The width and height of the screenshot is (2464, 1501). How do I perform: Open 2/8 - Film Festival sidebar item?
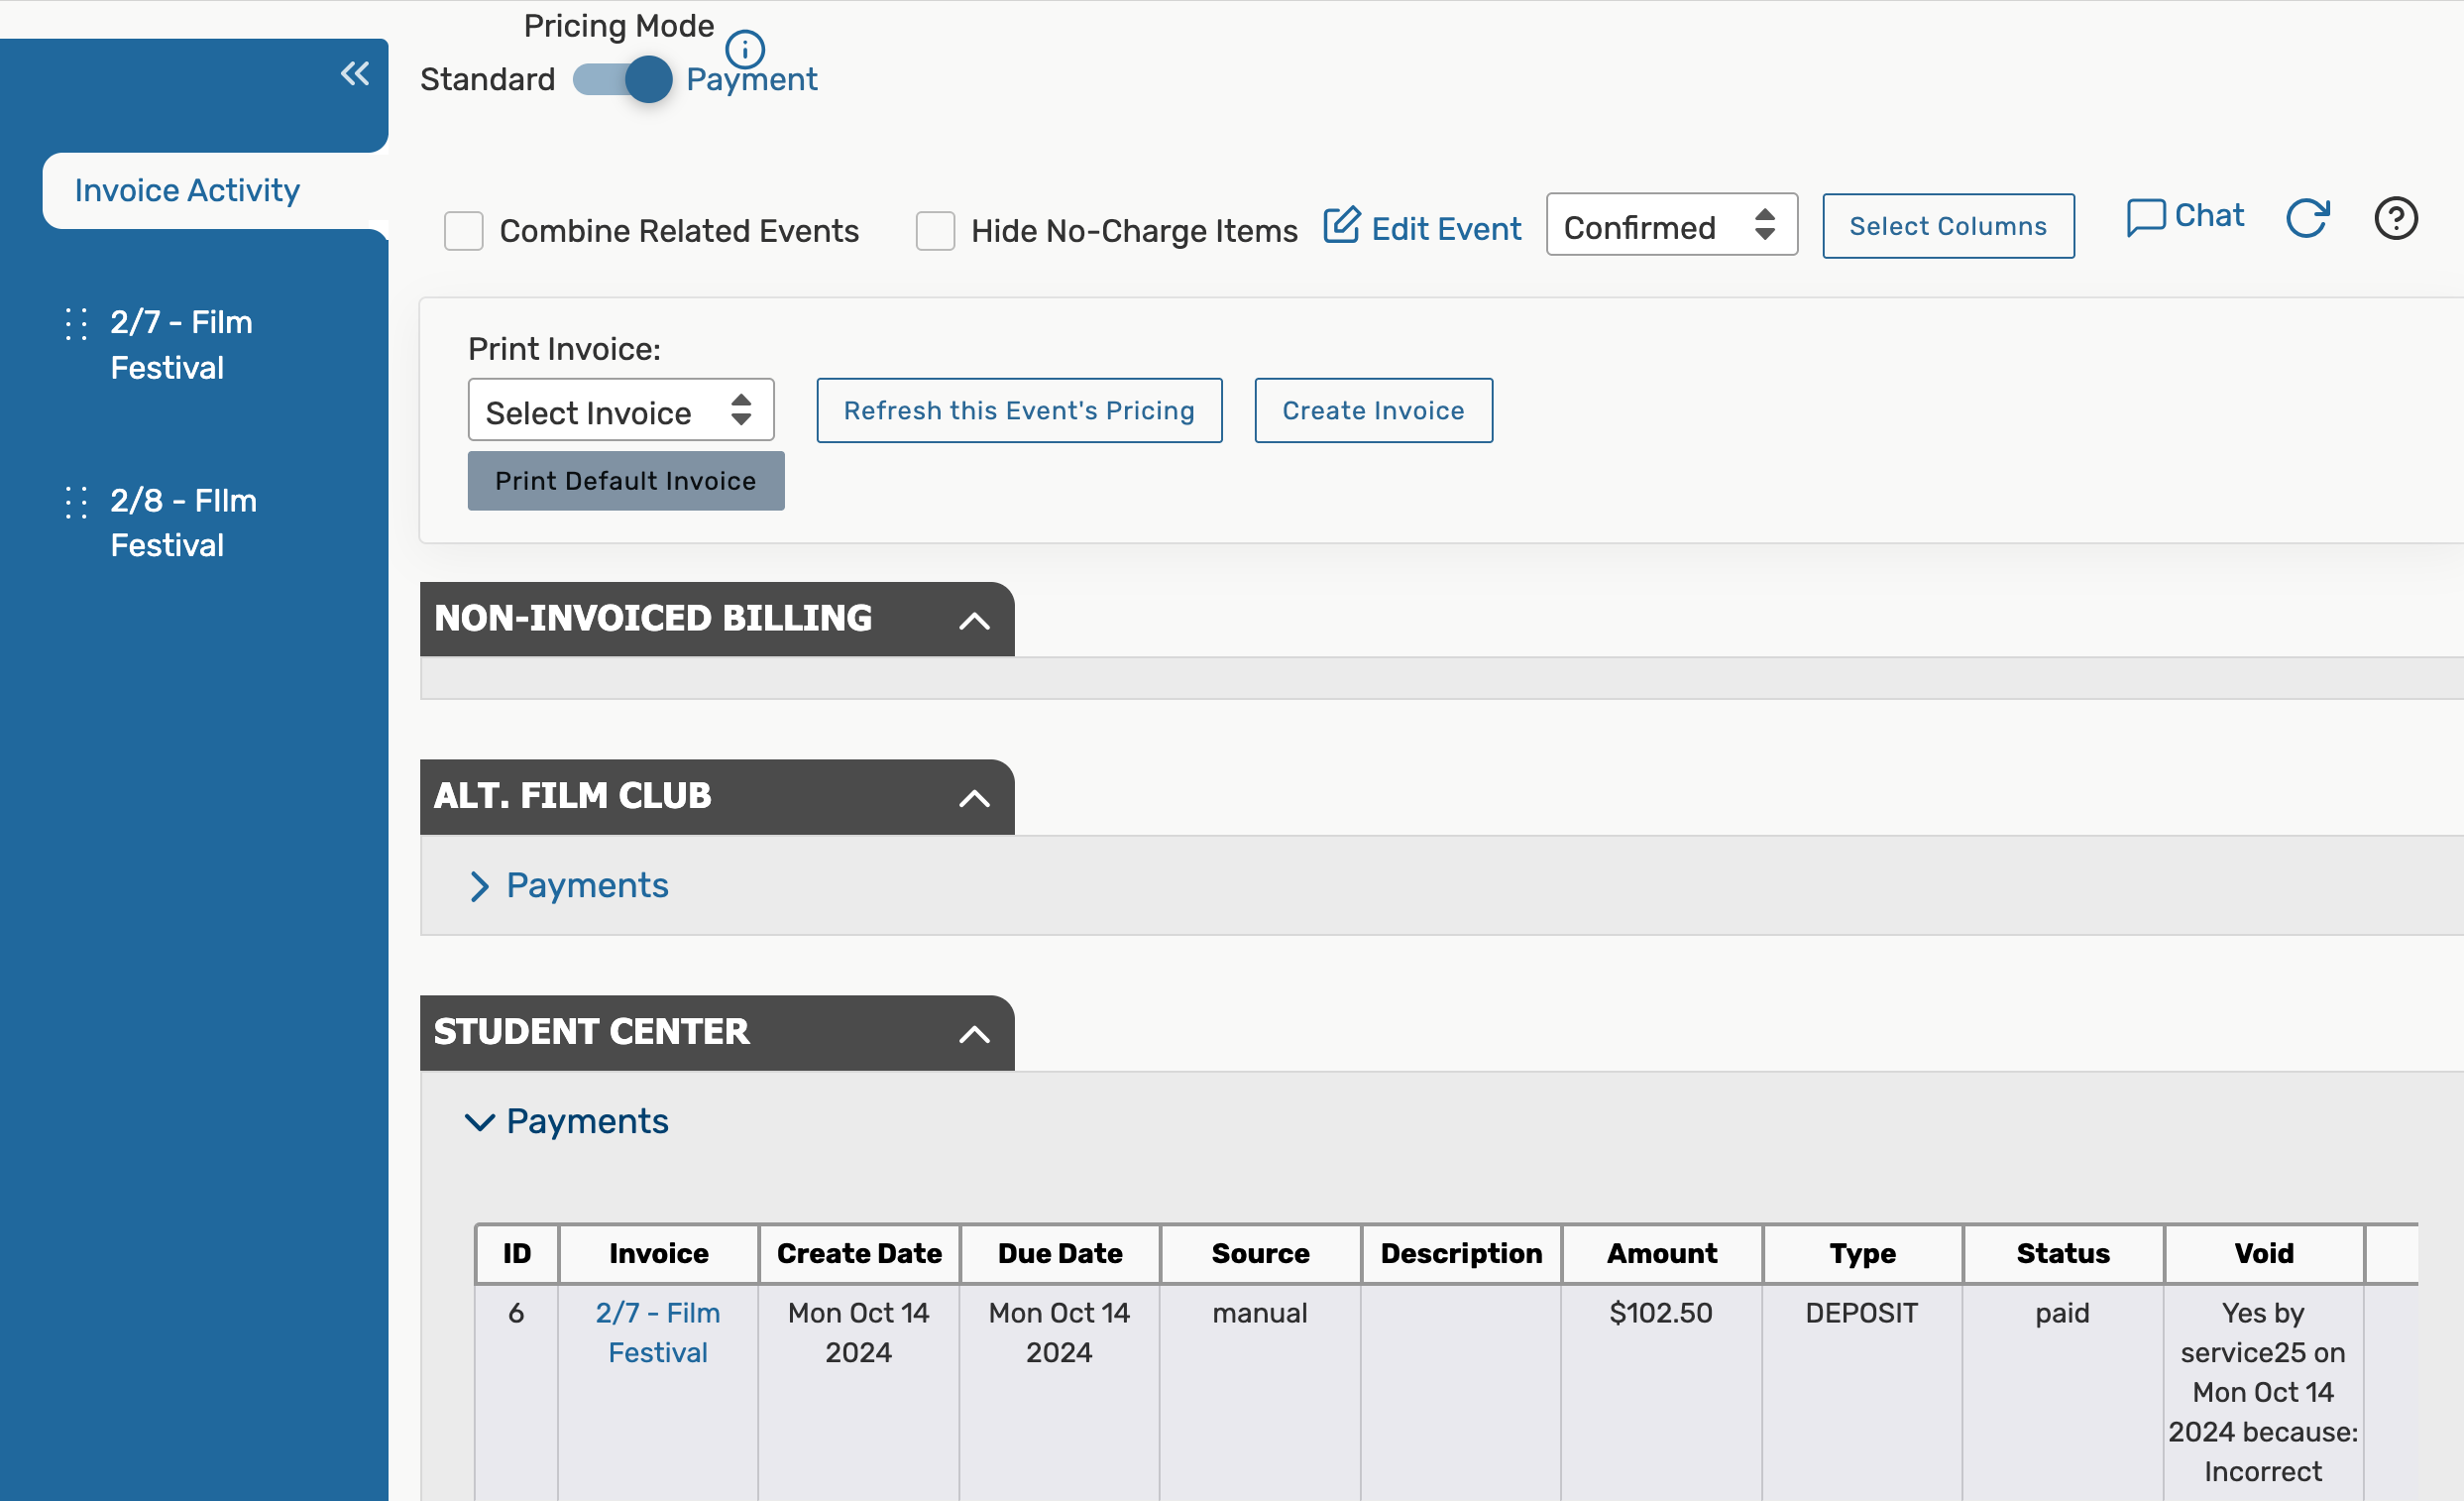pyautogui.click(x=183, y=522)
